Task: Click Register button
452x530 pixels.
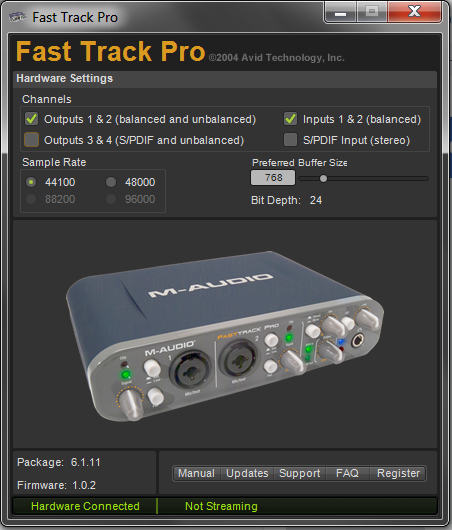Action: pyautogui.click(x=398, y=473)
